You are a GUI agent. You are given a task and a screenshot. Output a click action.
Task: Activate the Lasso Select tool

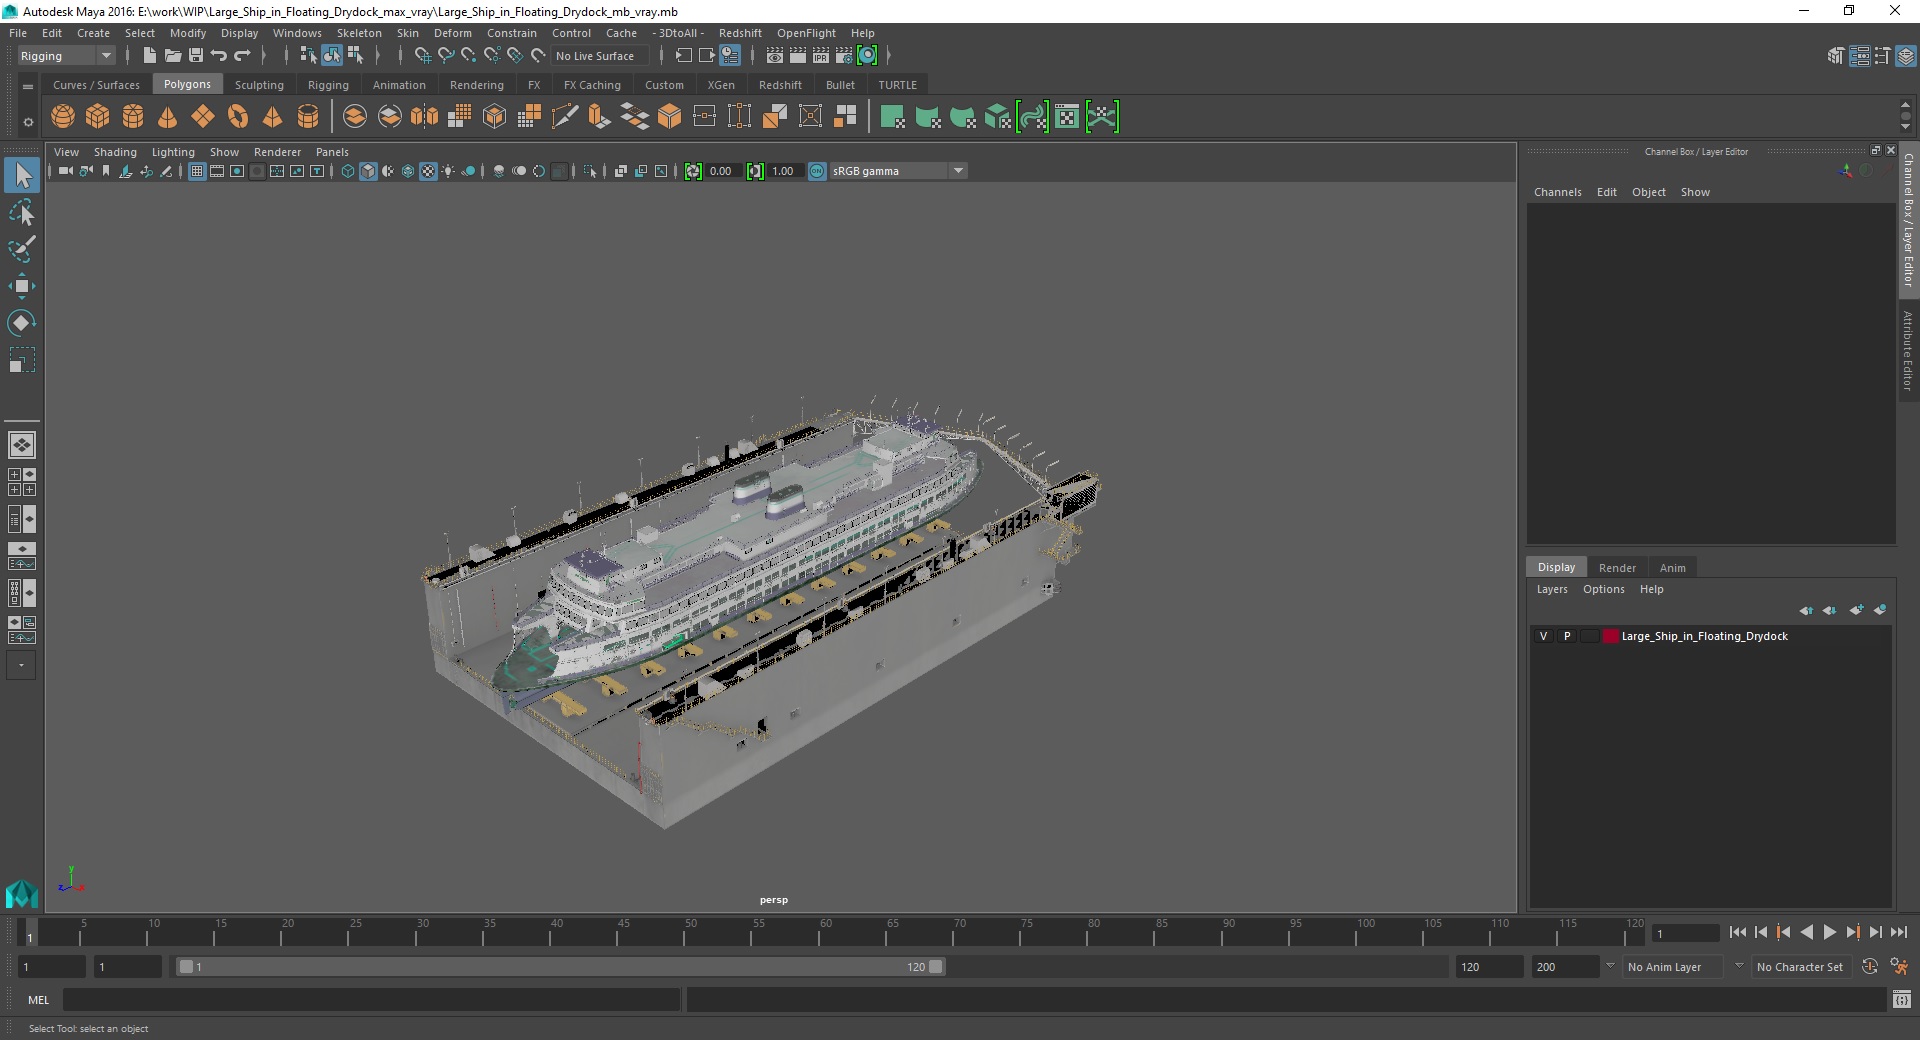coord(22,213)
